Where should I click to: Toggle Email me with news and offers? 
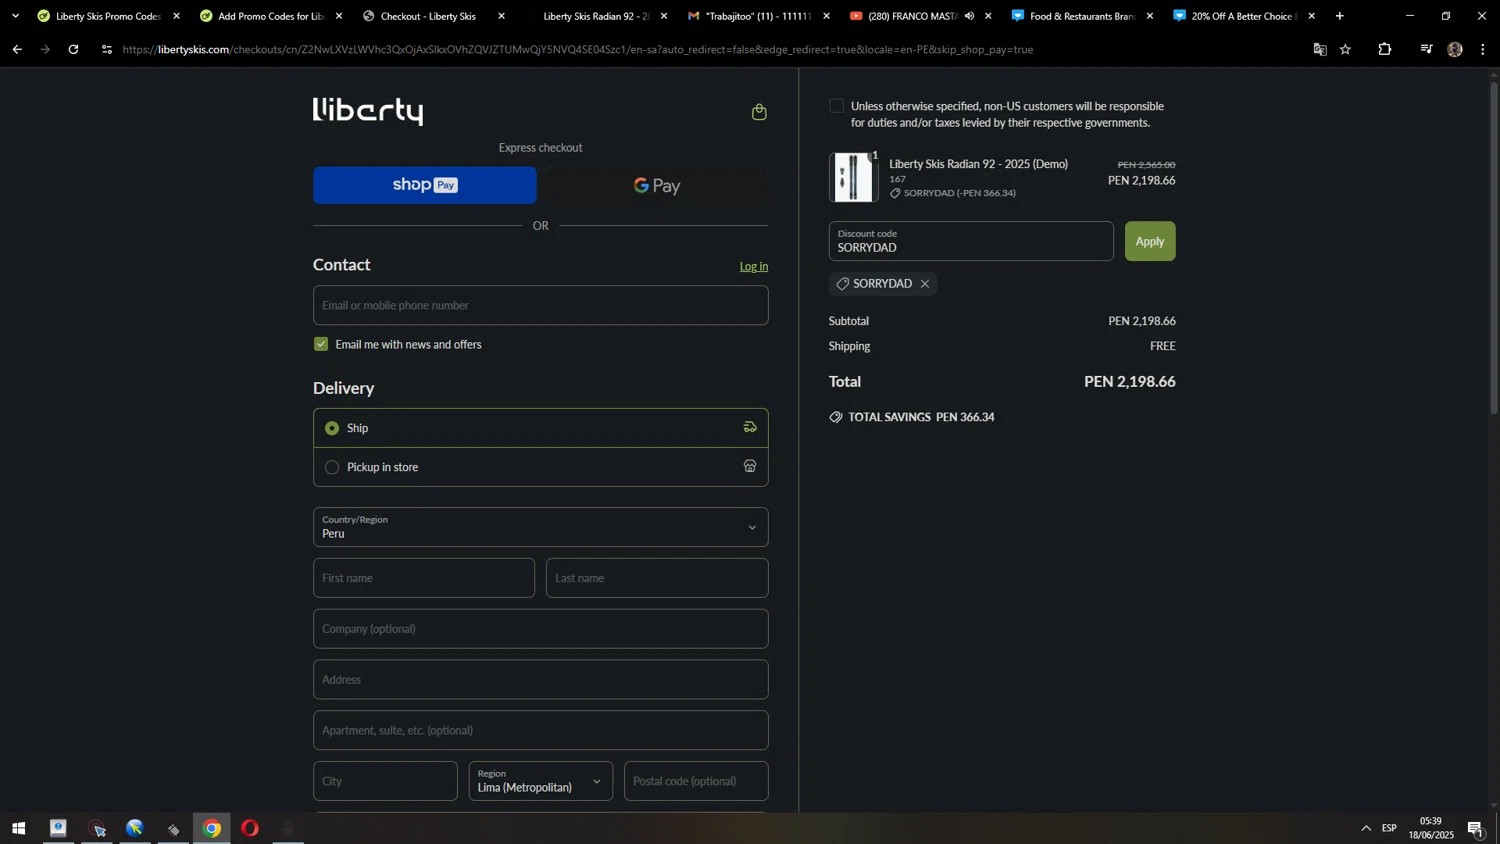point(321,344)
